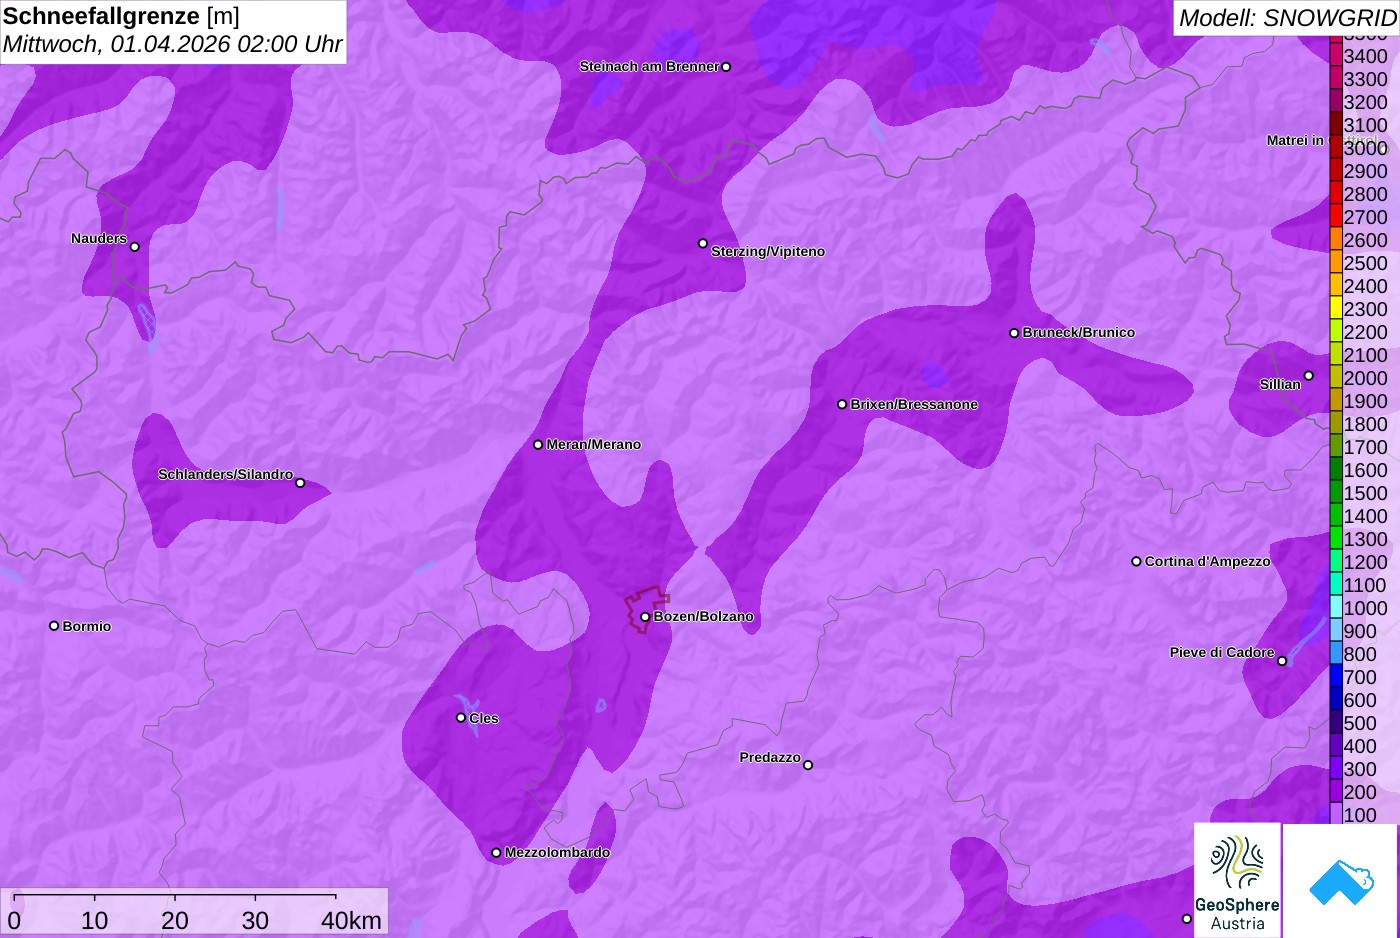This screenshot has height=938, width=1400.
Task: Select the Cles location marker dot
Action: [461, 718]
